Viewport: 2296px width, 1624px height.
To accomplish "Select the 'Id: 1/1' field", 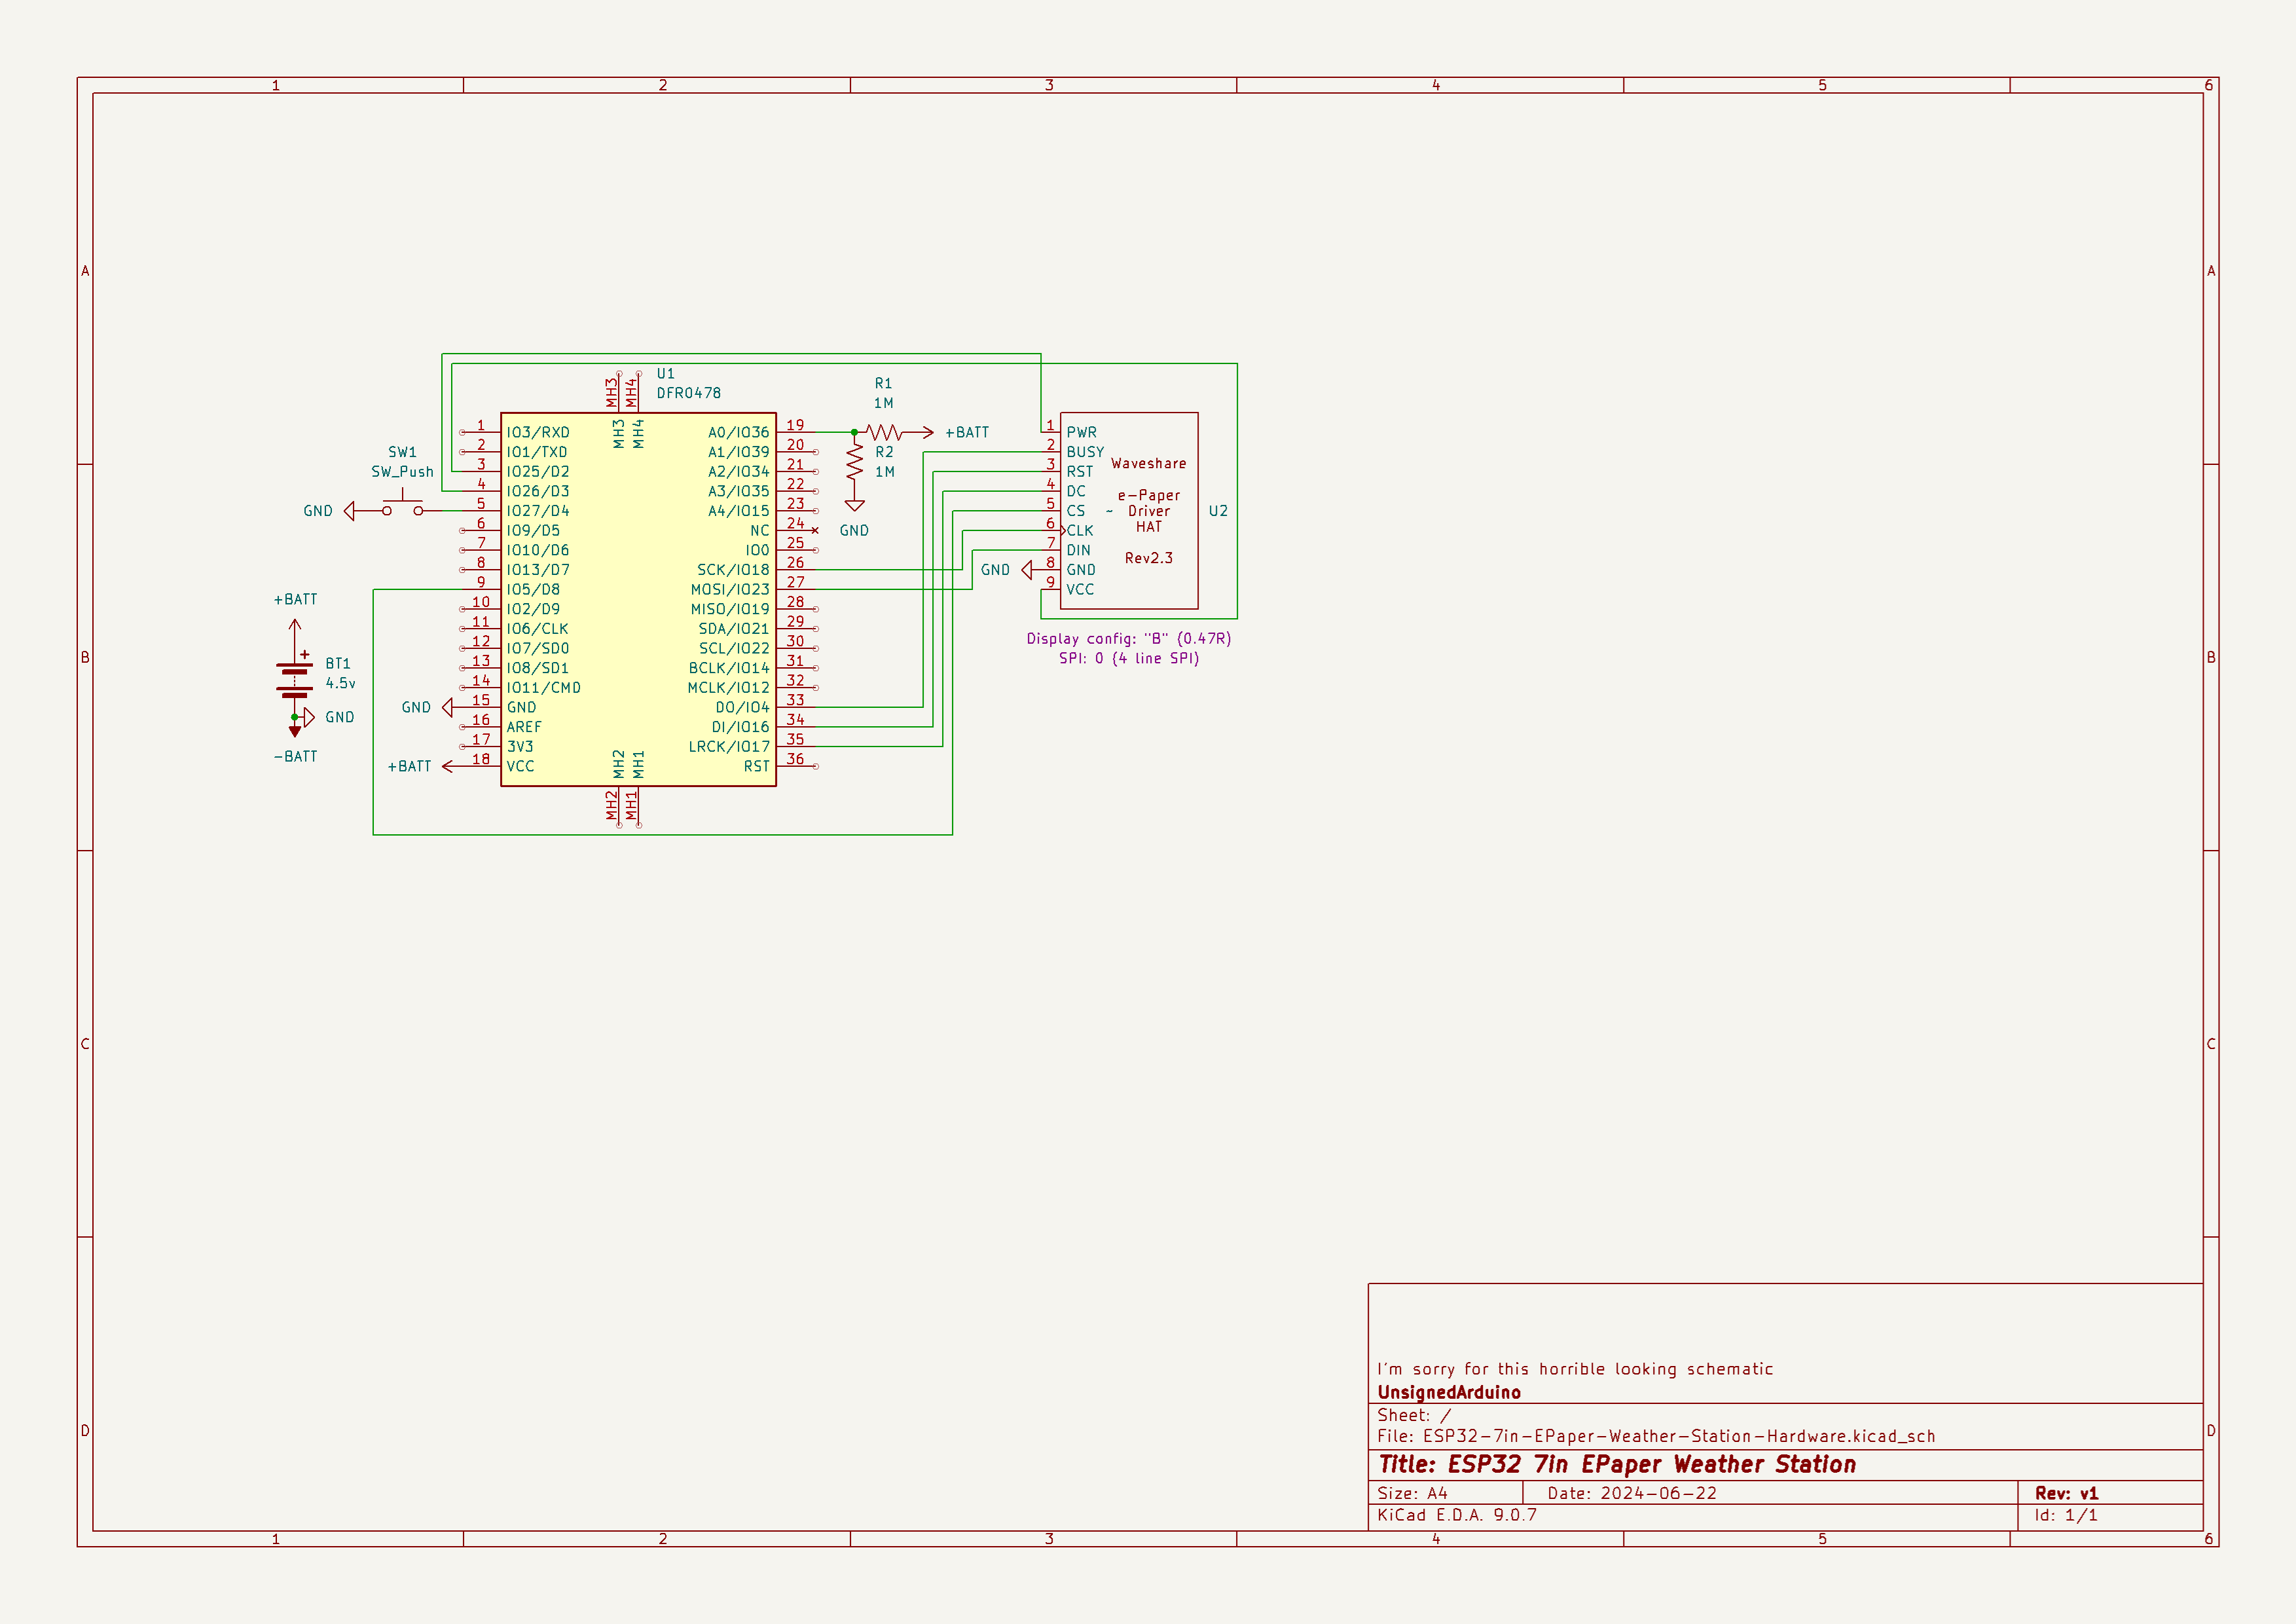I will coord(2066,1515).
